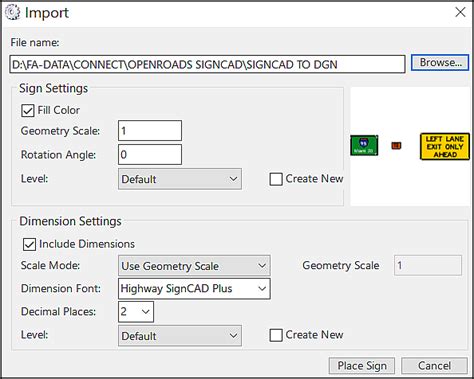Open the Browse file picker

click(x=440, y=62)
